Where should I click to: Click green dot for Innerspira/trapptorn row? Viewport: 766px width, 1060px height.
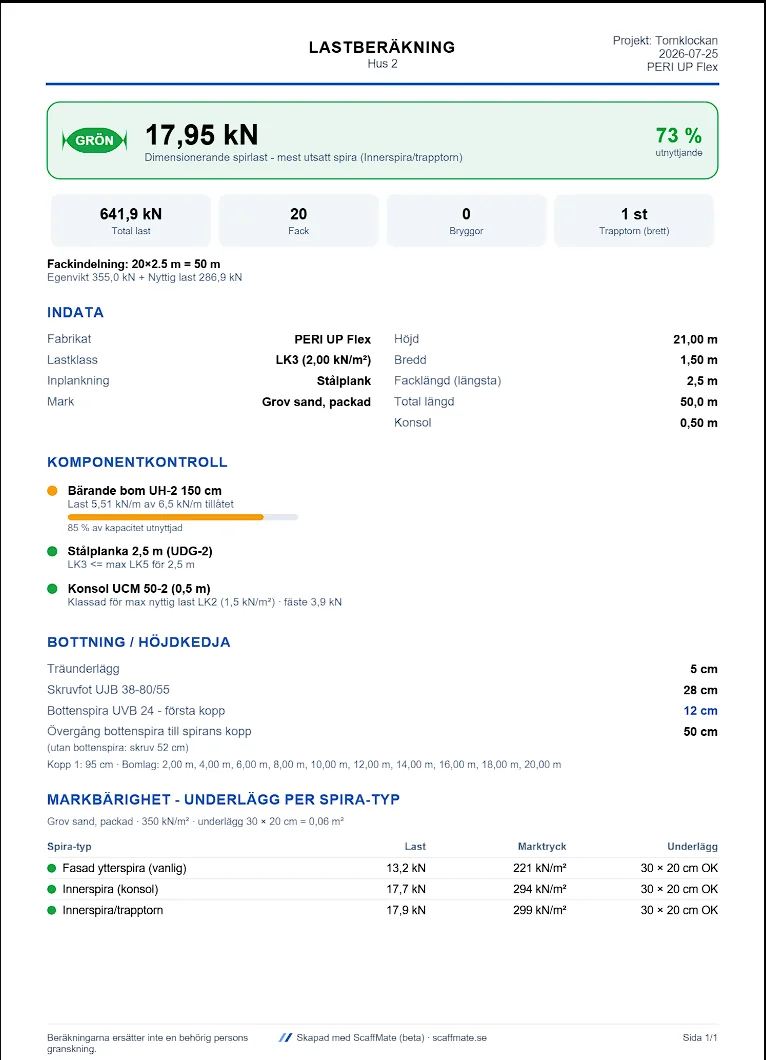coord(51,910)
